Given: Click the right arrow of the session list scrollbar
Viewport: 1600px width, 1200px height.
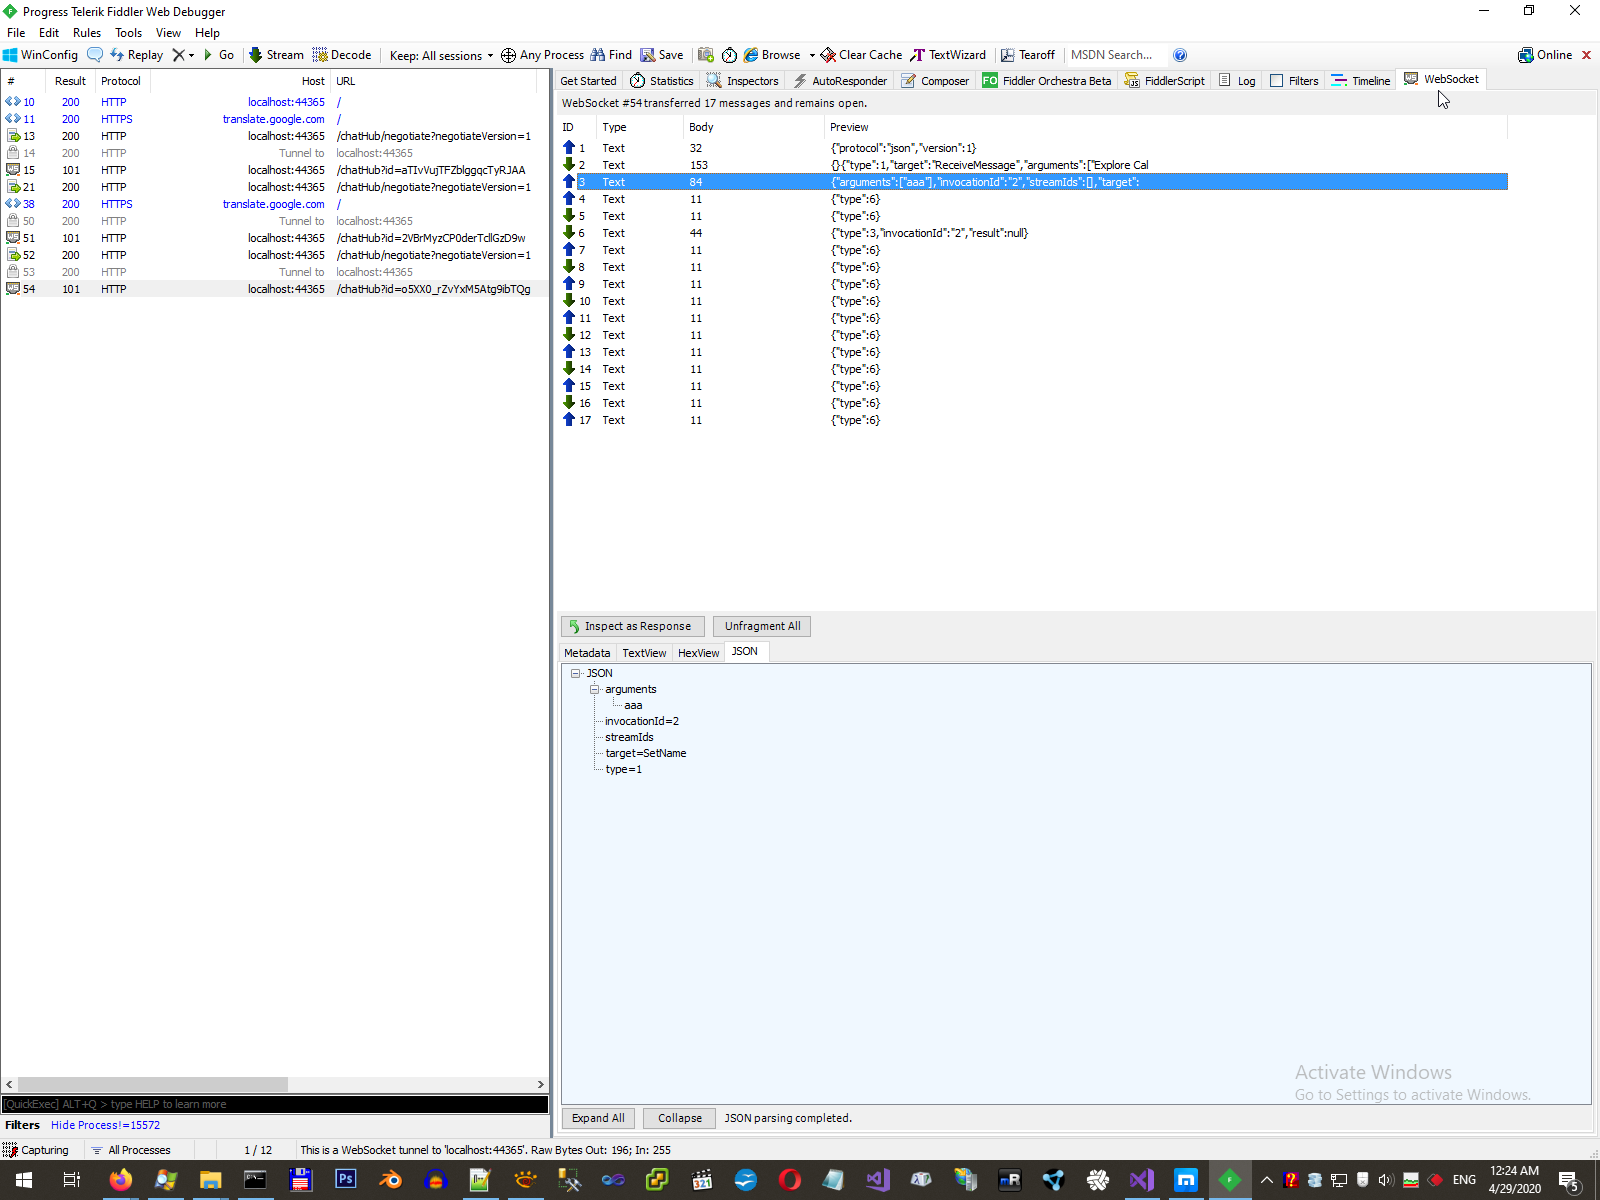Looking at the screenshot, I should (541, 1085).
